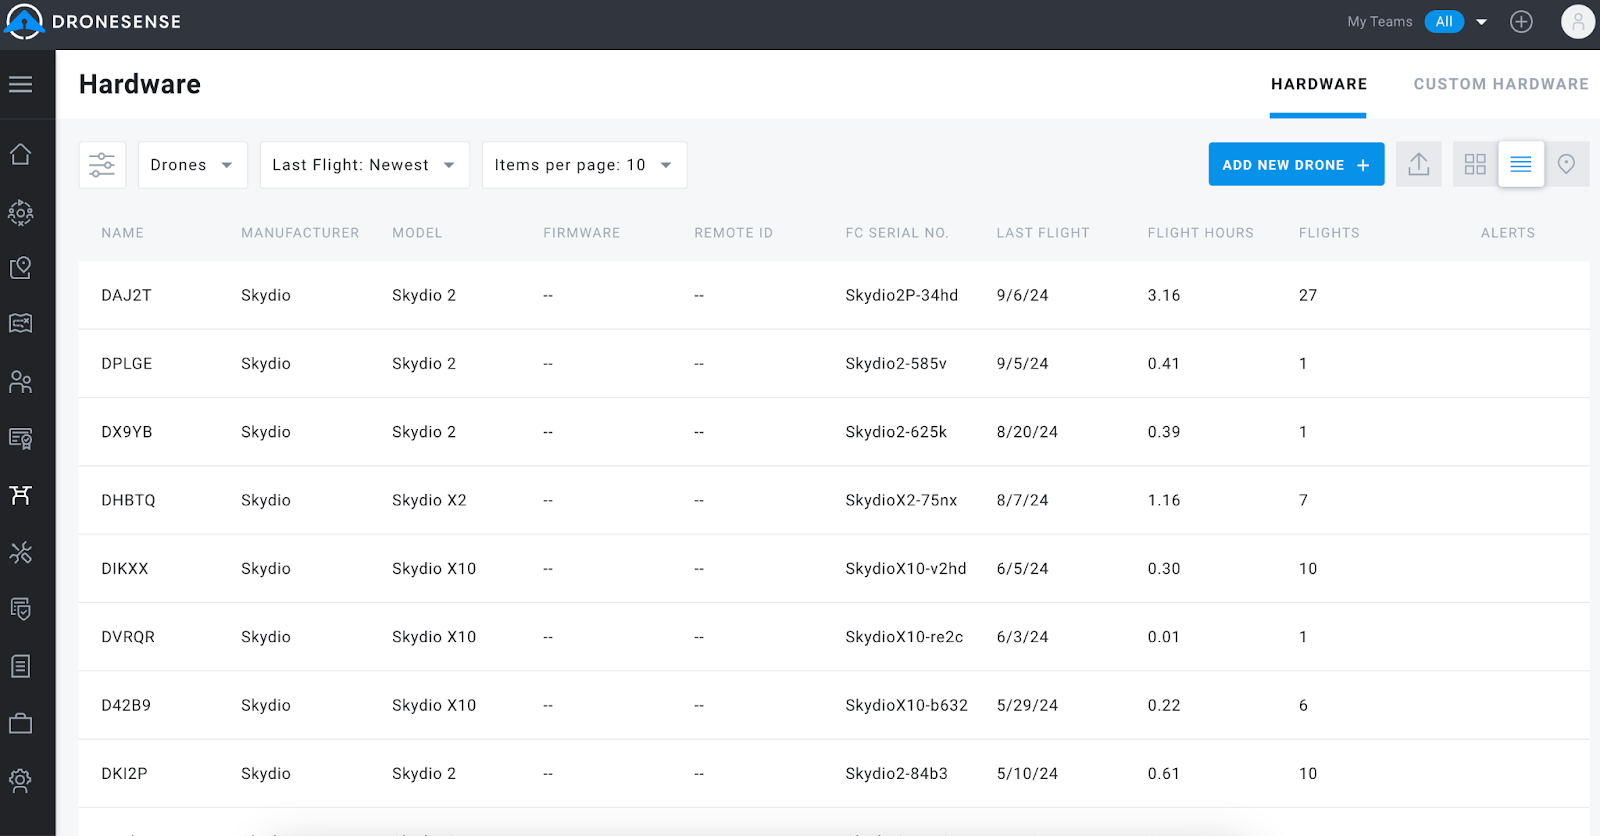Image resolution: width=1600 pixels, height=836 pixels.
Task: Open the reports document sidebar icon
Action: (x=20, y=666)
